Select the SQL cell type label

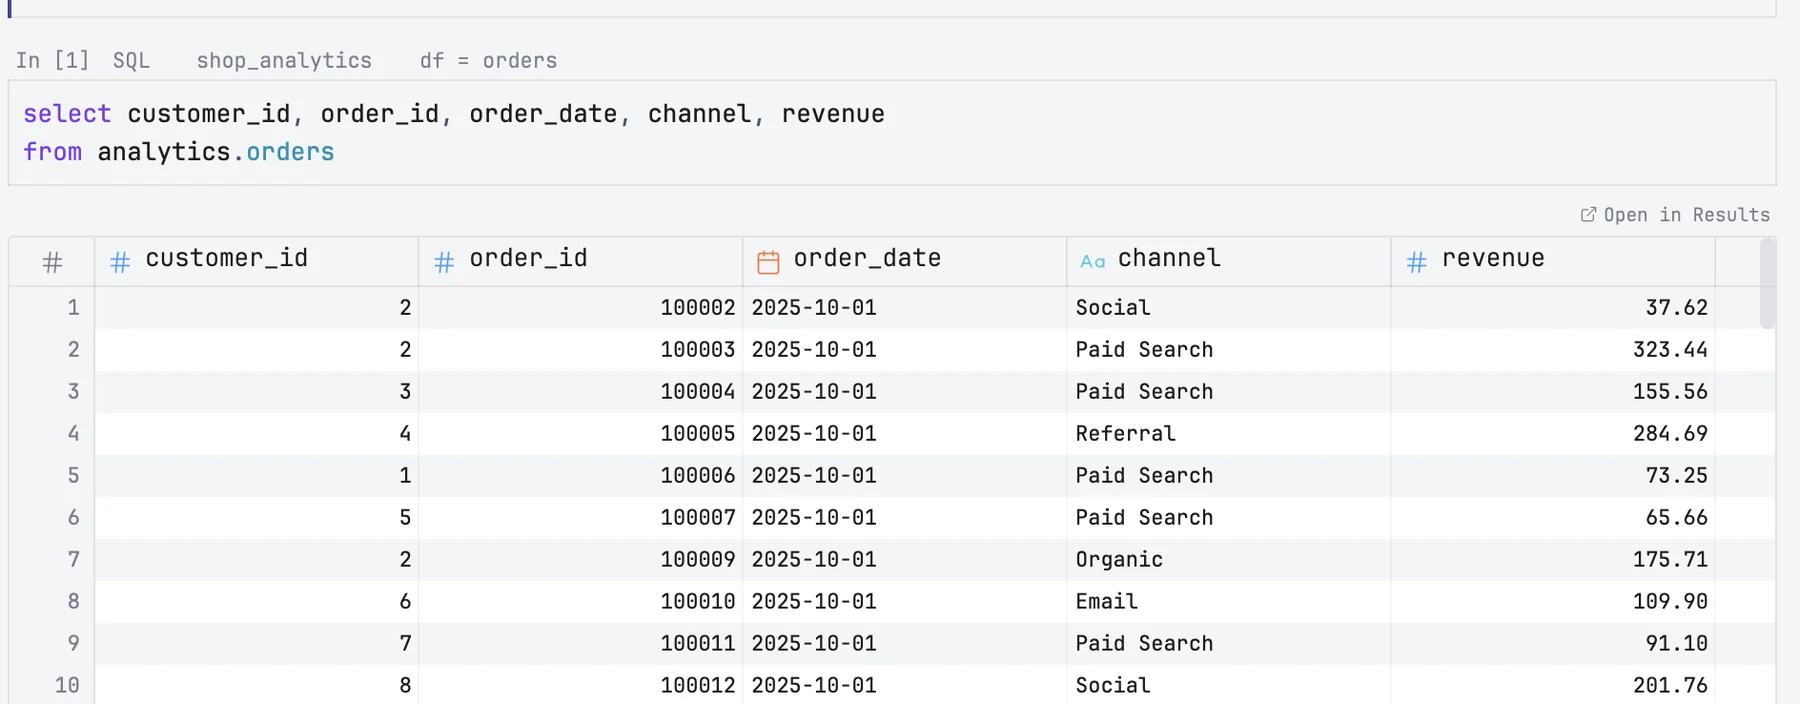[x=131, y=61]
